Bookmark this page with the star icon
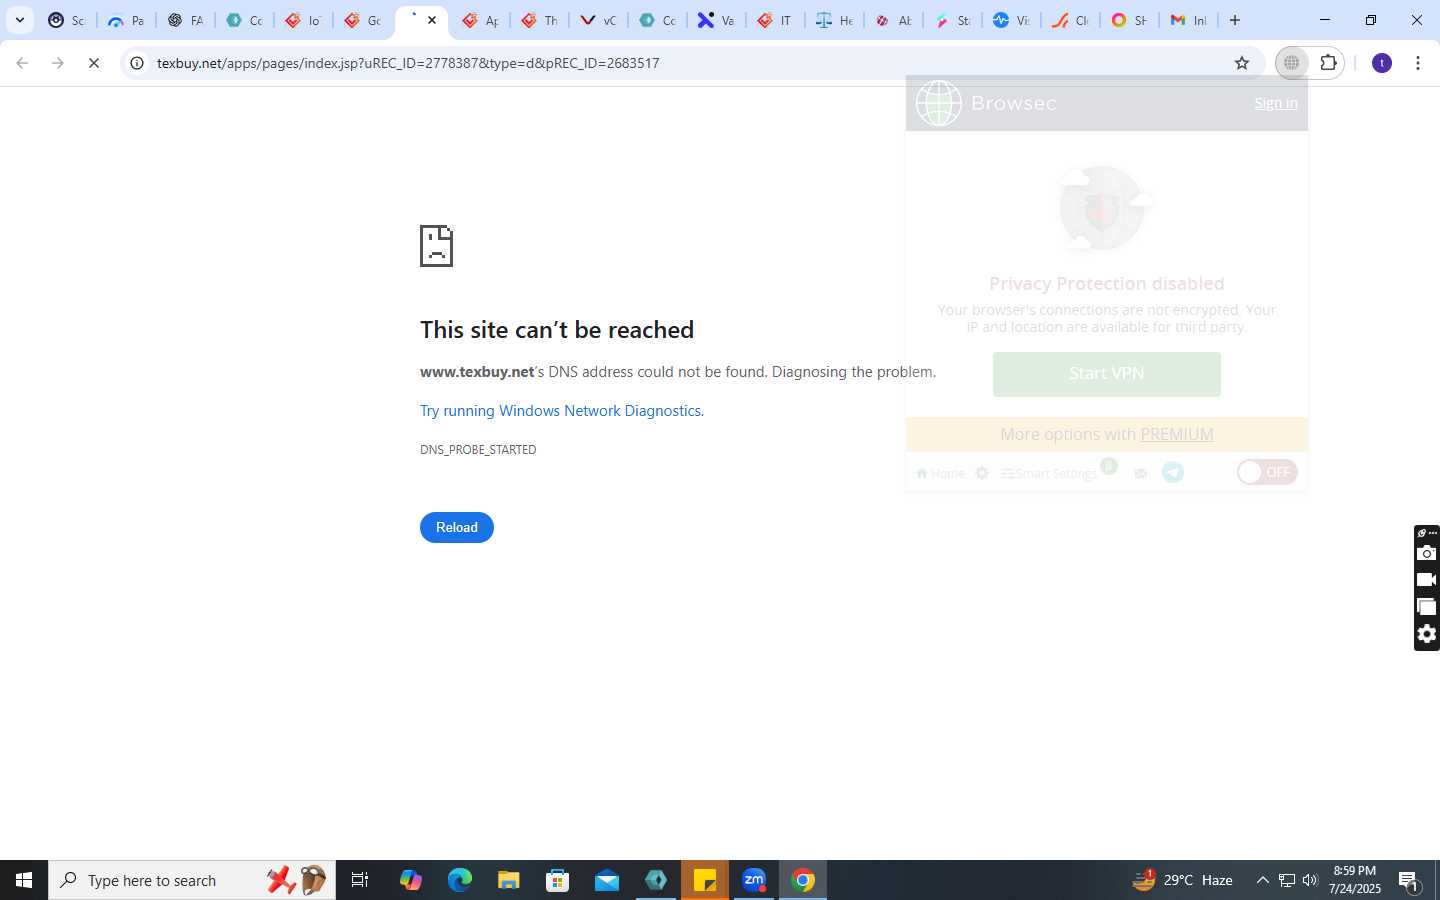This screenshot has width=1440, height=900. 1242,63
